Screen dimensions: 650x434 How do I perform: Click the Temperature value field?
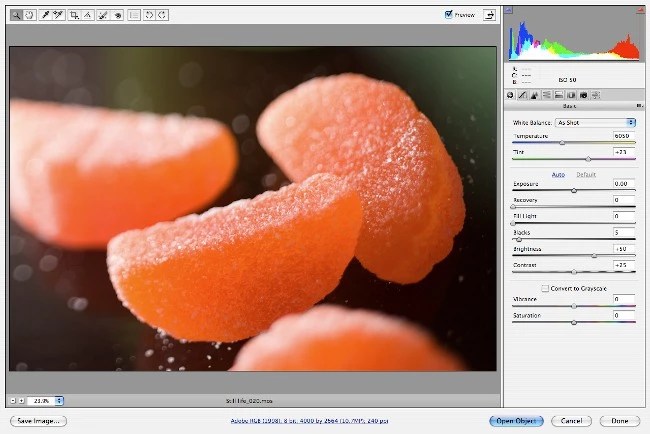pos(623,135)
